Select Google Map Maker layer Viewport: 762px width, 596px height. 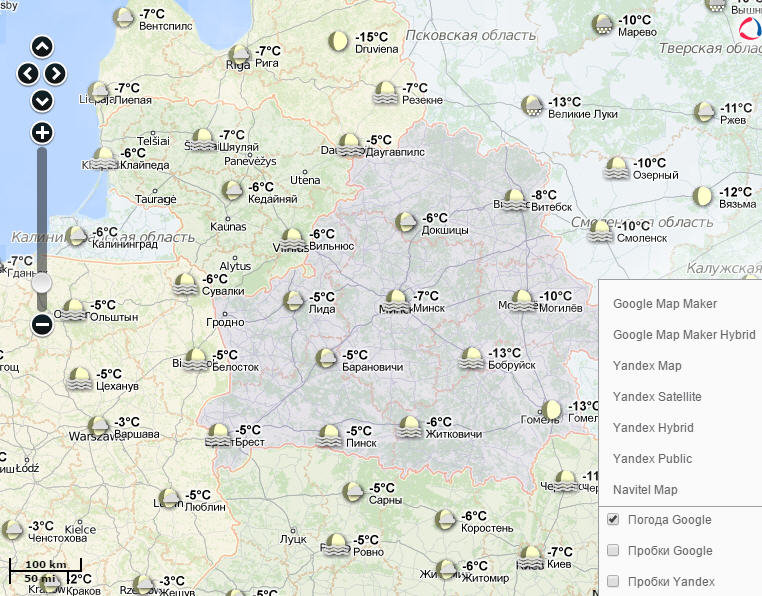664,304
